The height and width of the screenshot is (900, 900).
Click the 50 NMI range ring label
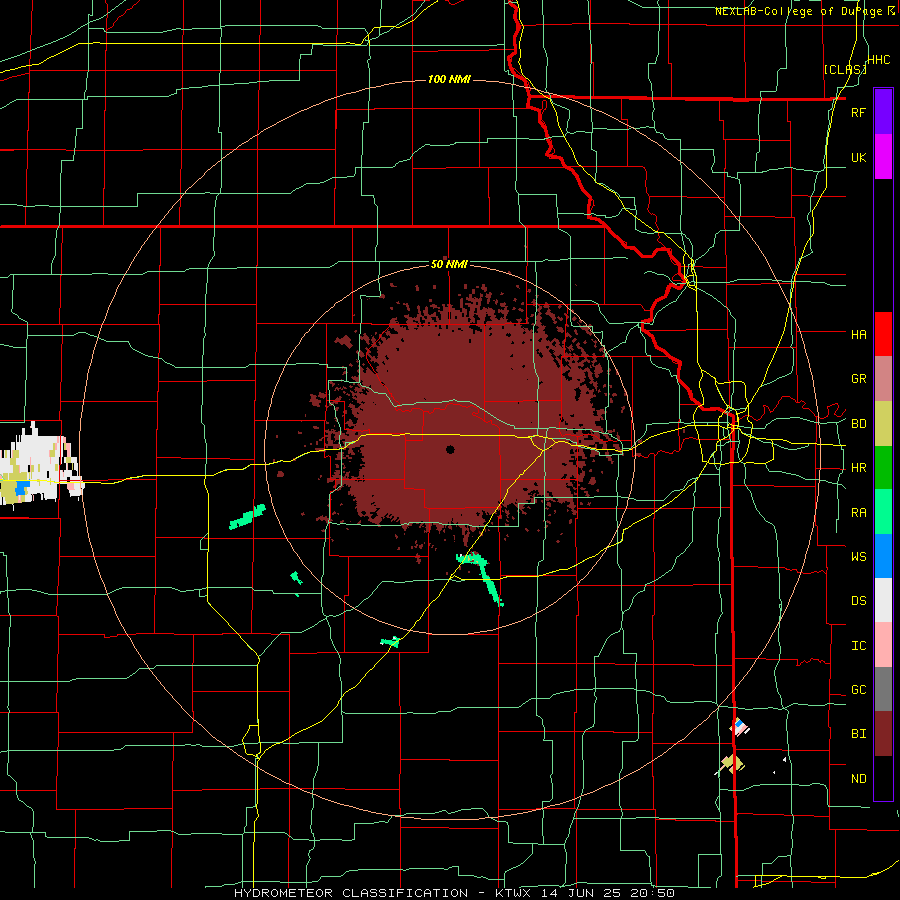tap(449, 264)
